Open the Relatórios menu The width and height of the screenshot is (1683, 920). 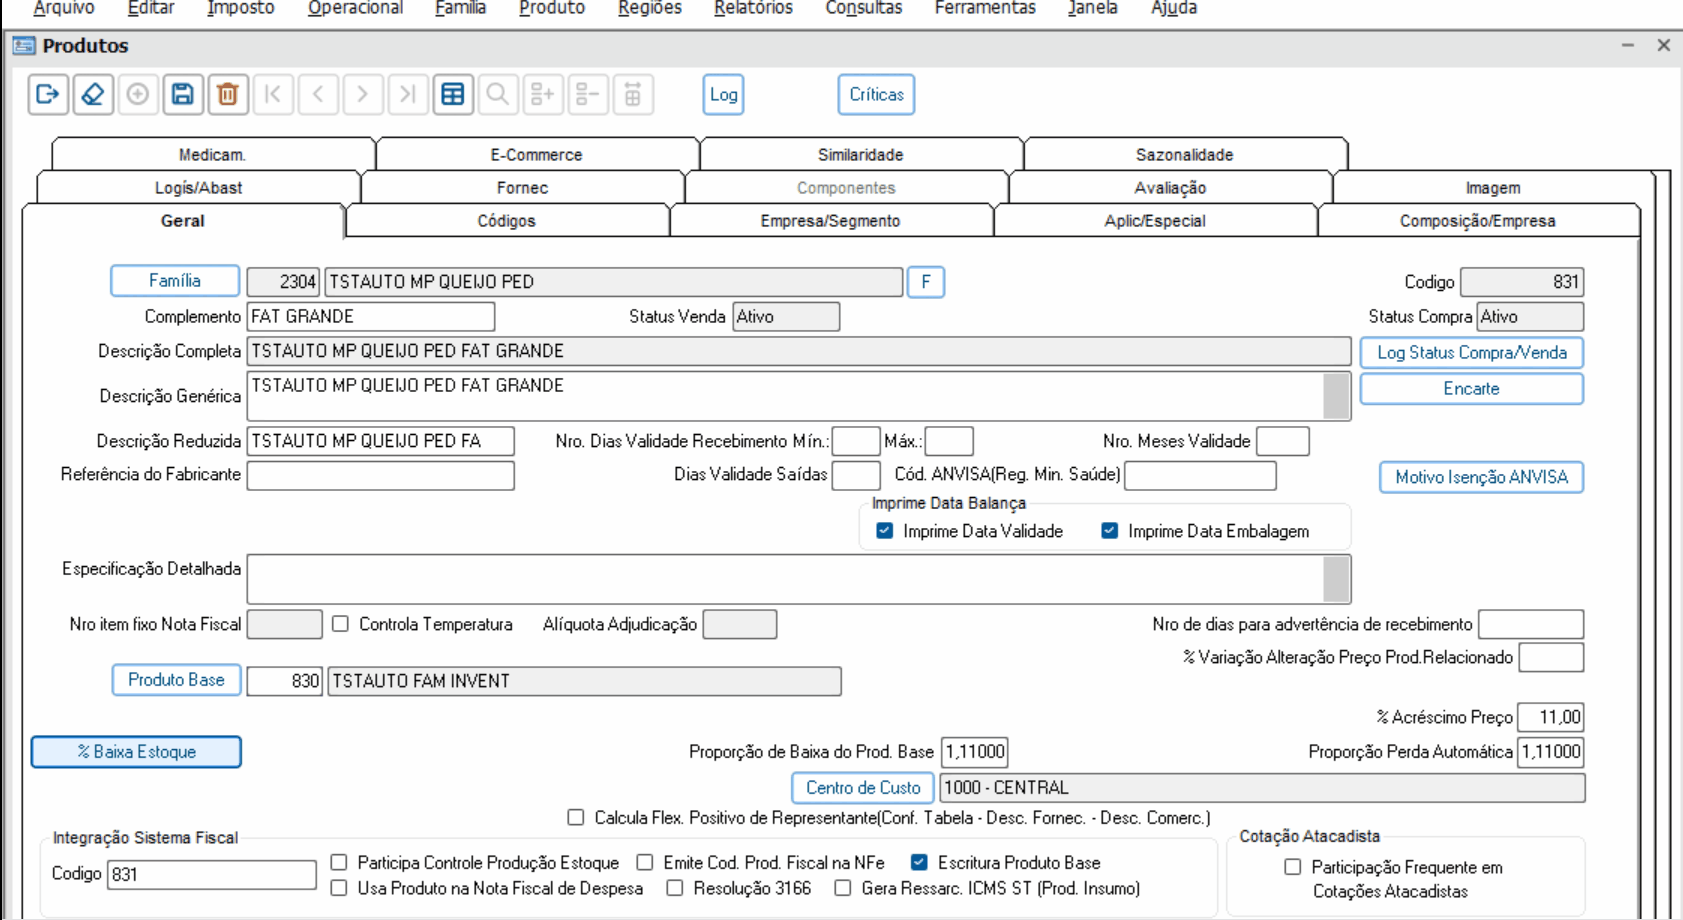point(753,9)
